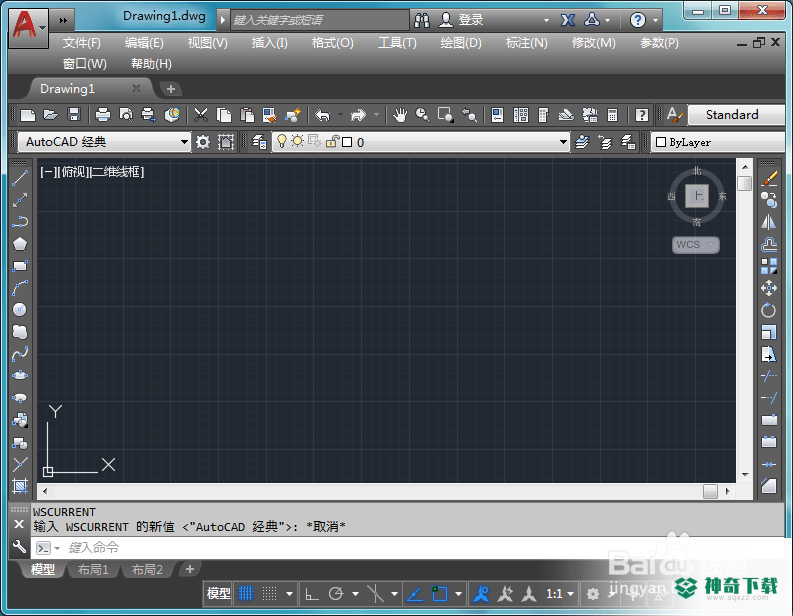Switch to the 布局1 layout tab
Image resolution: width=793 pixels, height=616 pixels.
coord(93,569)
